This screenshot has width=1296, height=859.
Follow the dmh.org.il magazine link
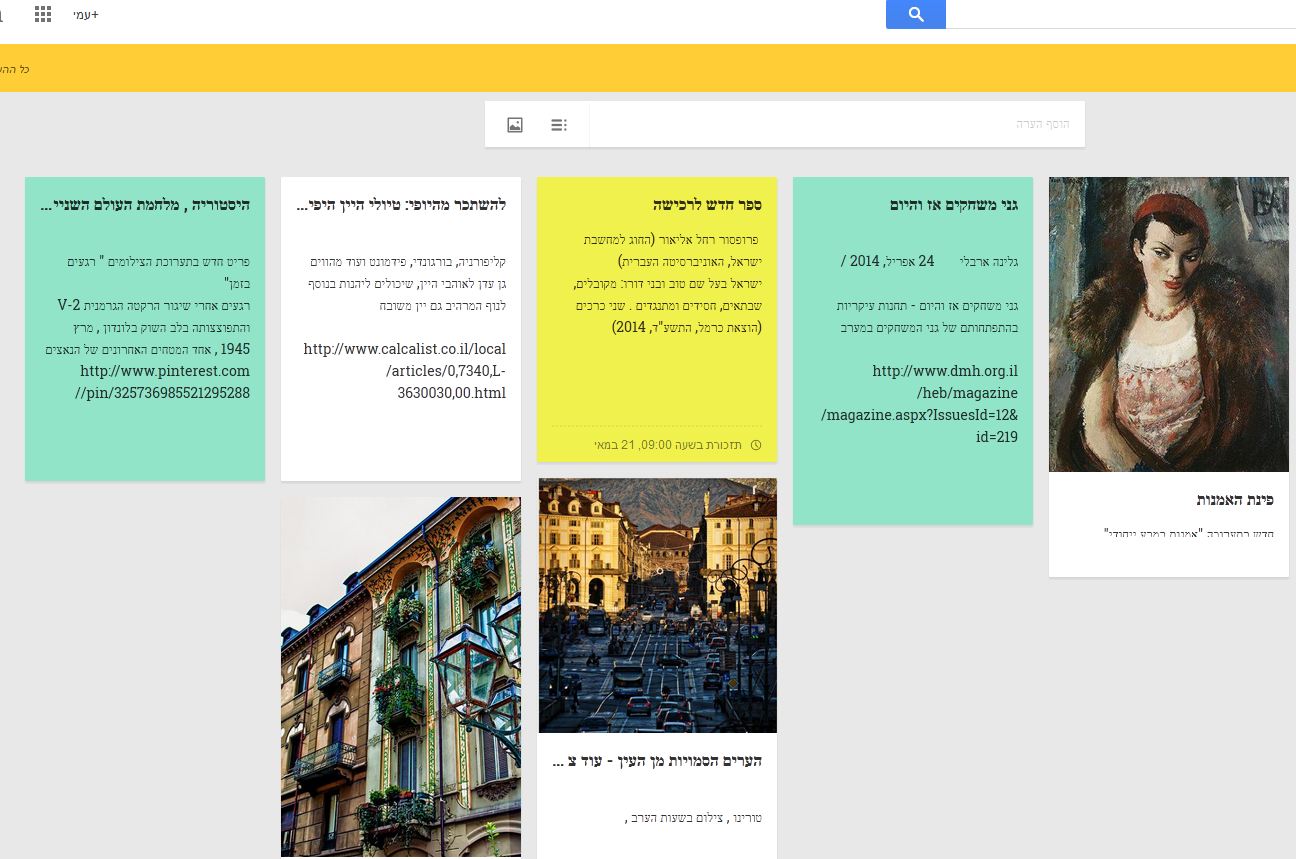point(920,404)
